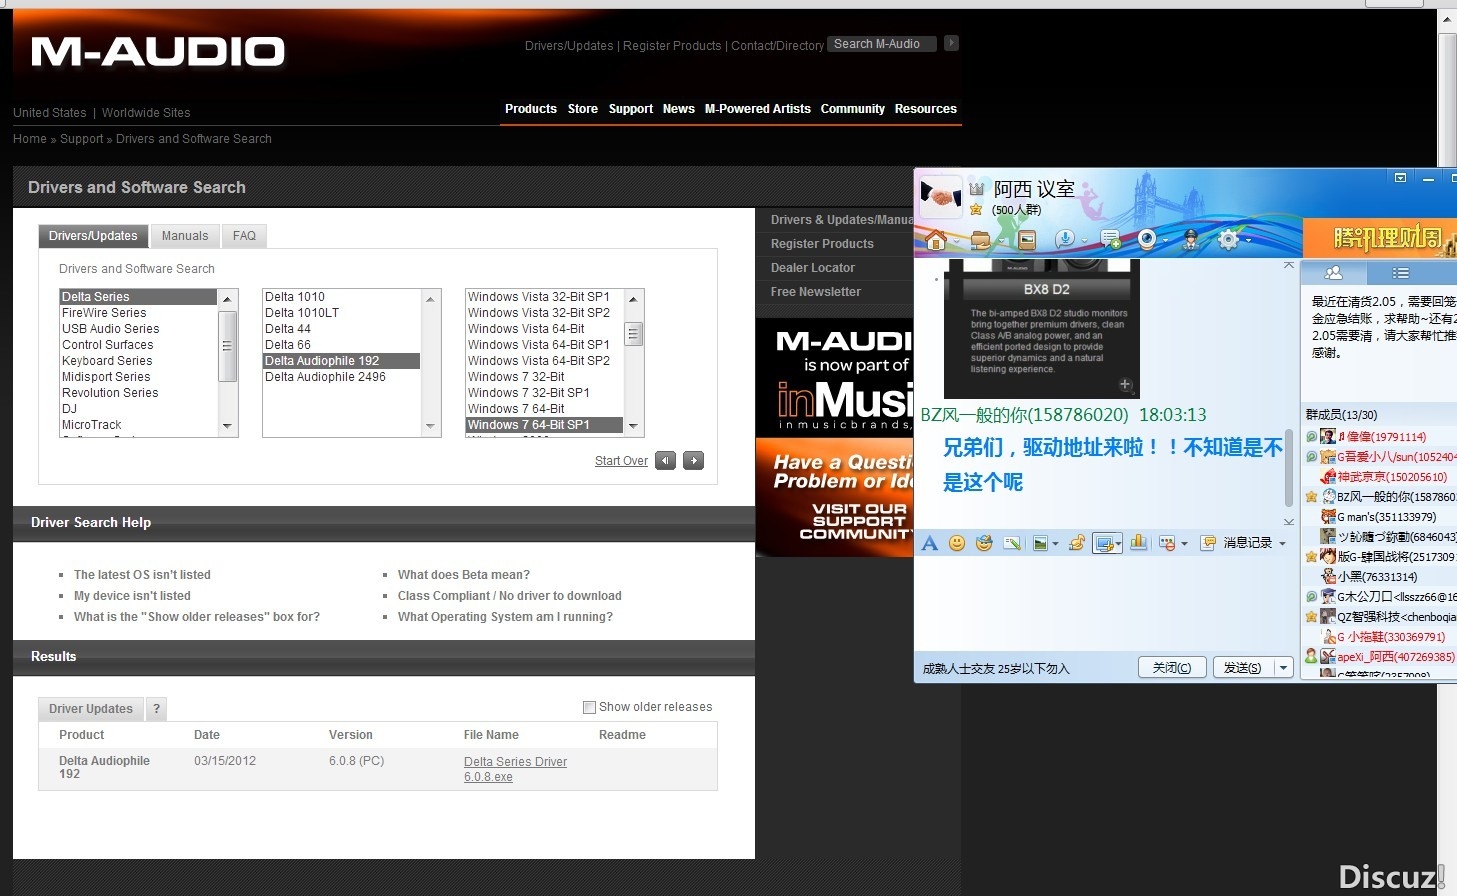Open the send button options dropdown arrow
The height and width of the screenshot is (896, 1457).
click(x=1284, y=667)
